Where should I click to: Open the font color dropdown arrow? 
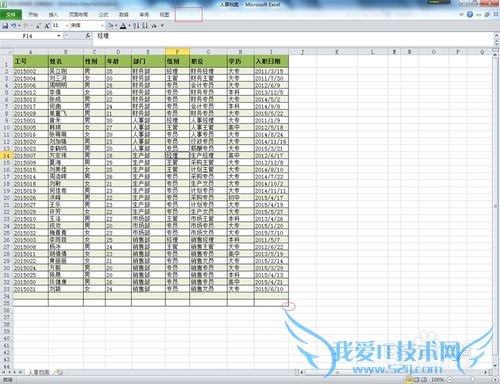(129, 26)
